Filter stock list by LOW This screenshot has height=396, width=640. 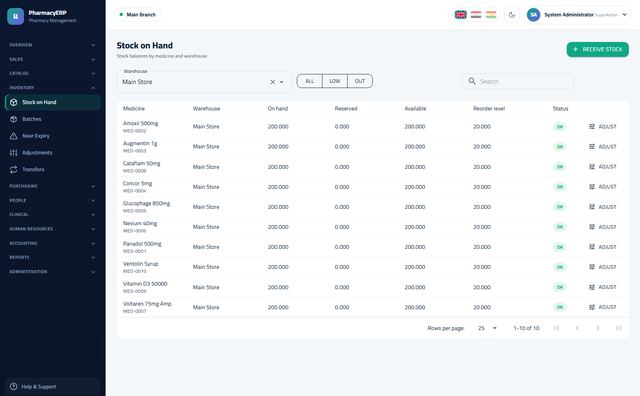(x=335, y=81)
